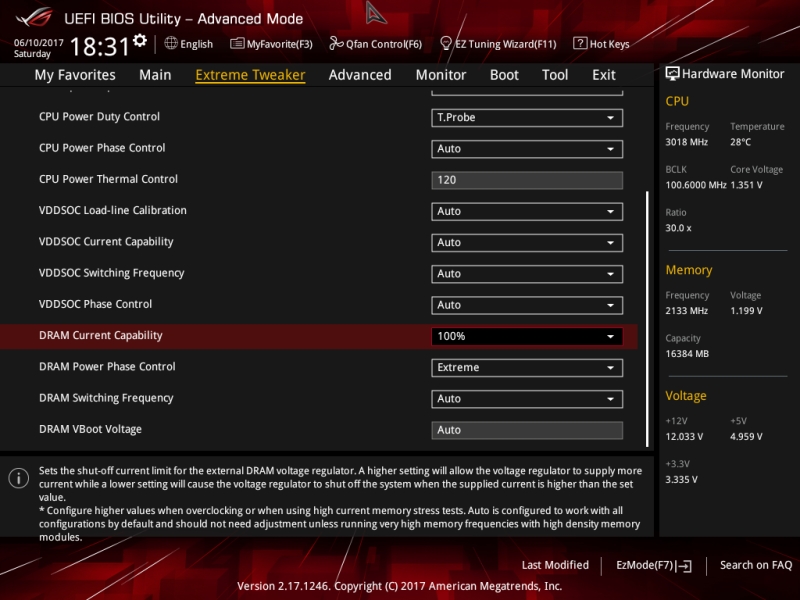The image size is (800, 600).
Task: Select CPU Power Duty Control label
Action: click(99, 117)
